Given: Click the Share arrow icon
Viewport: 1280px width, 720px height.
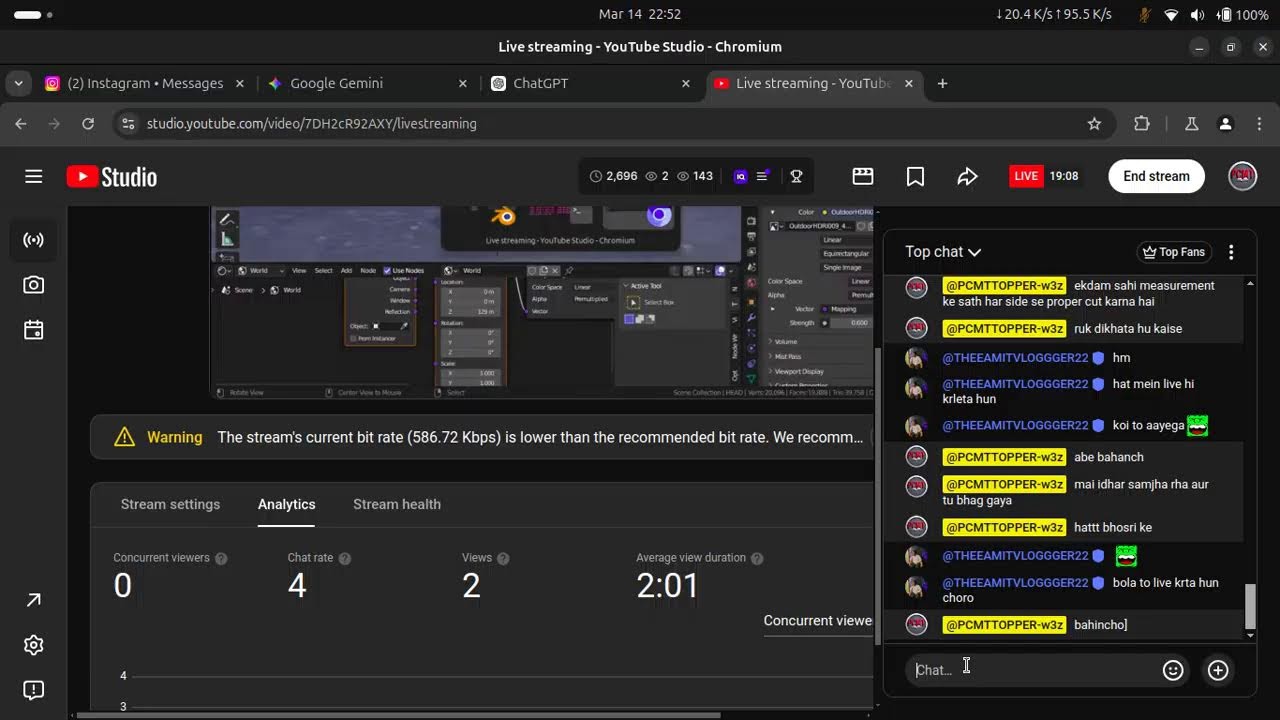Looking at the screenshot, I should click(967, 176).
